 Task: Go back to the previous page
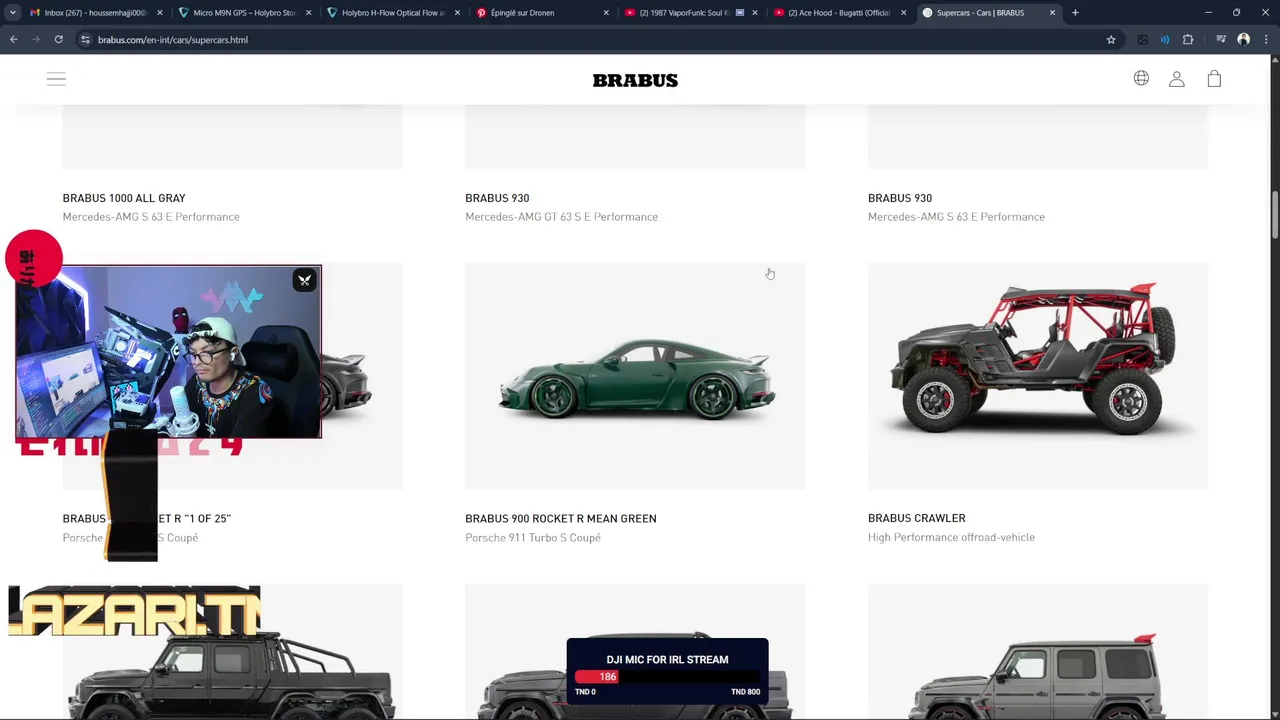(14, 40)
